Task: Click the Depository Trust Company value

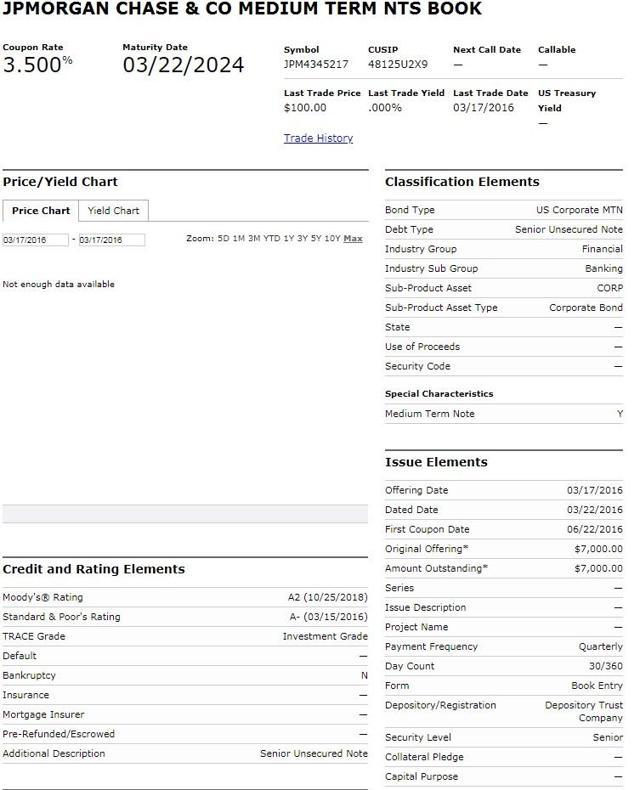Action: [584, 711]
